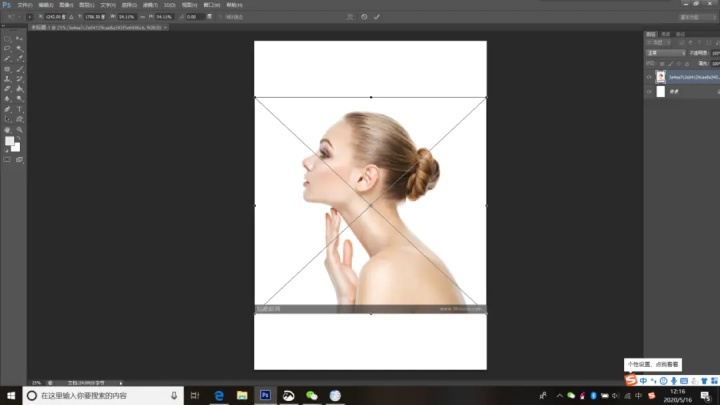The width and height of the screenshot is (720, 405).
Task: Select the Elliptical Marquee tool
Action: [x=7, y=39]
